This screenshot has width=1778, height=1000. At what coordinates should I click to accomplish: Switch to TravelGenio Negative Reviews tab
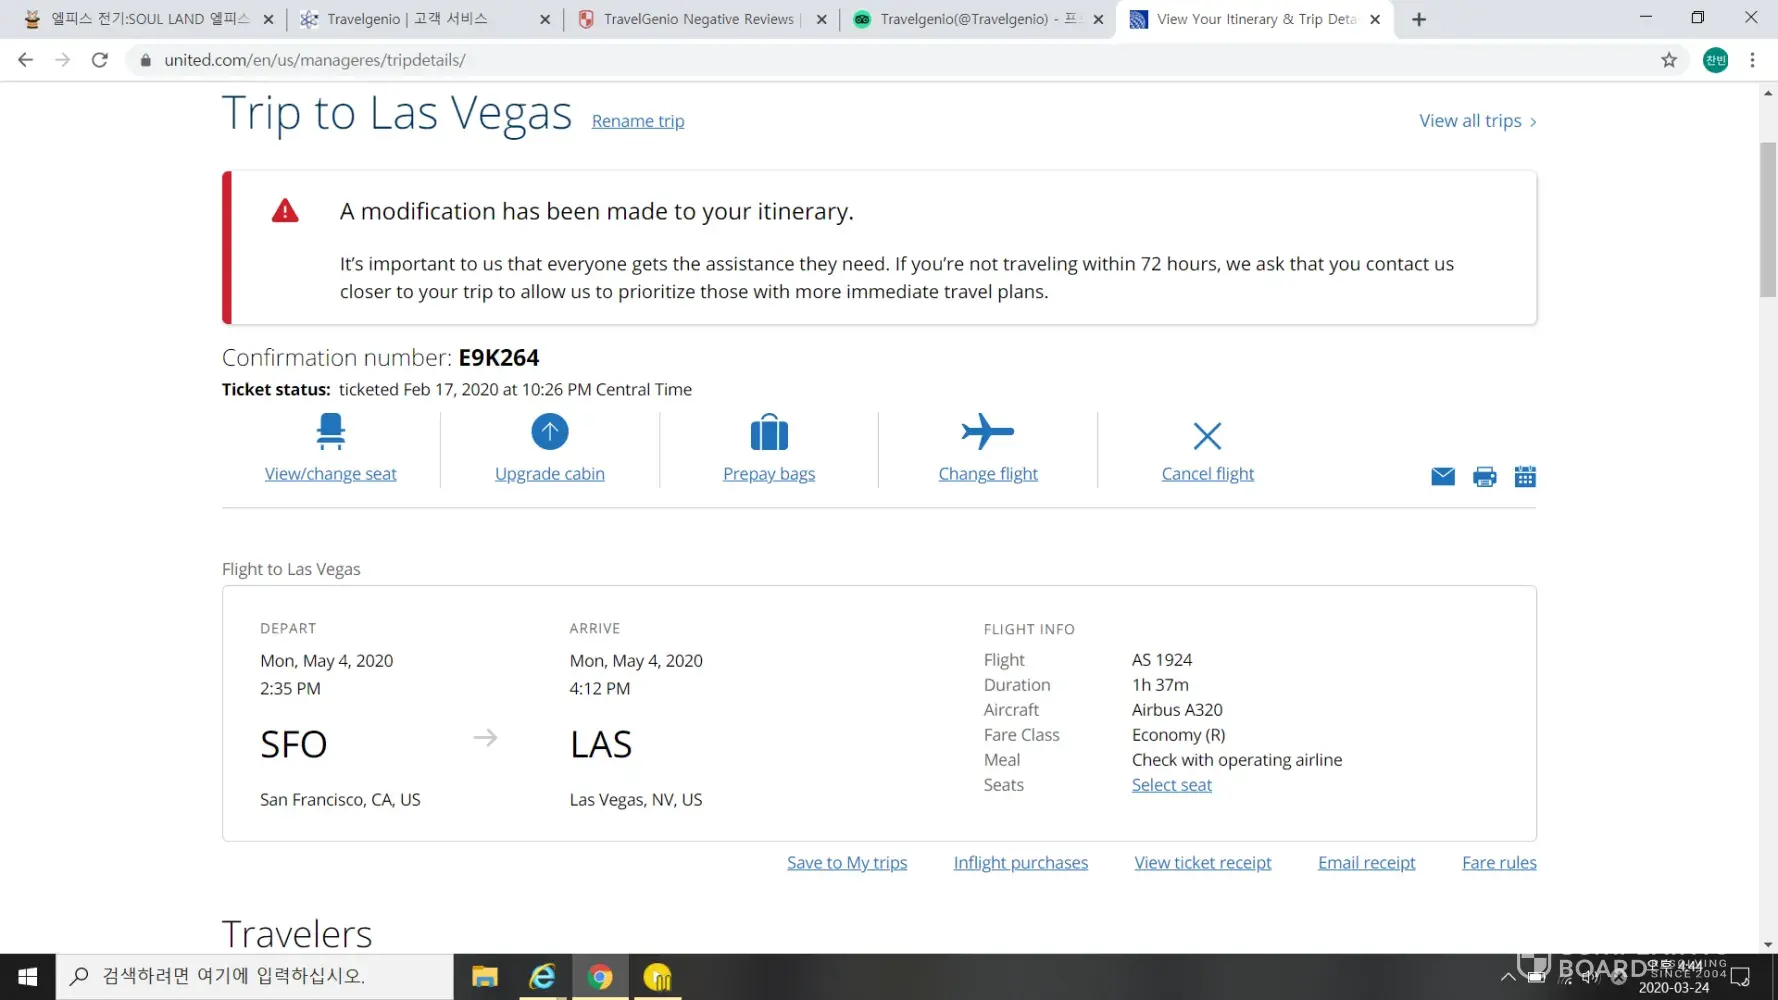pos(699,19)
